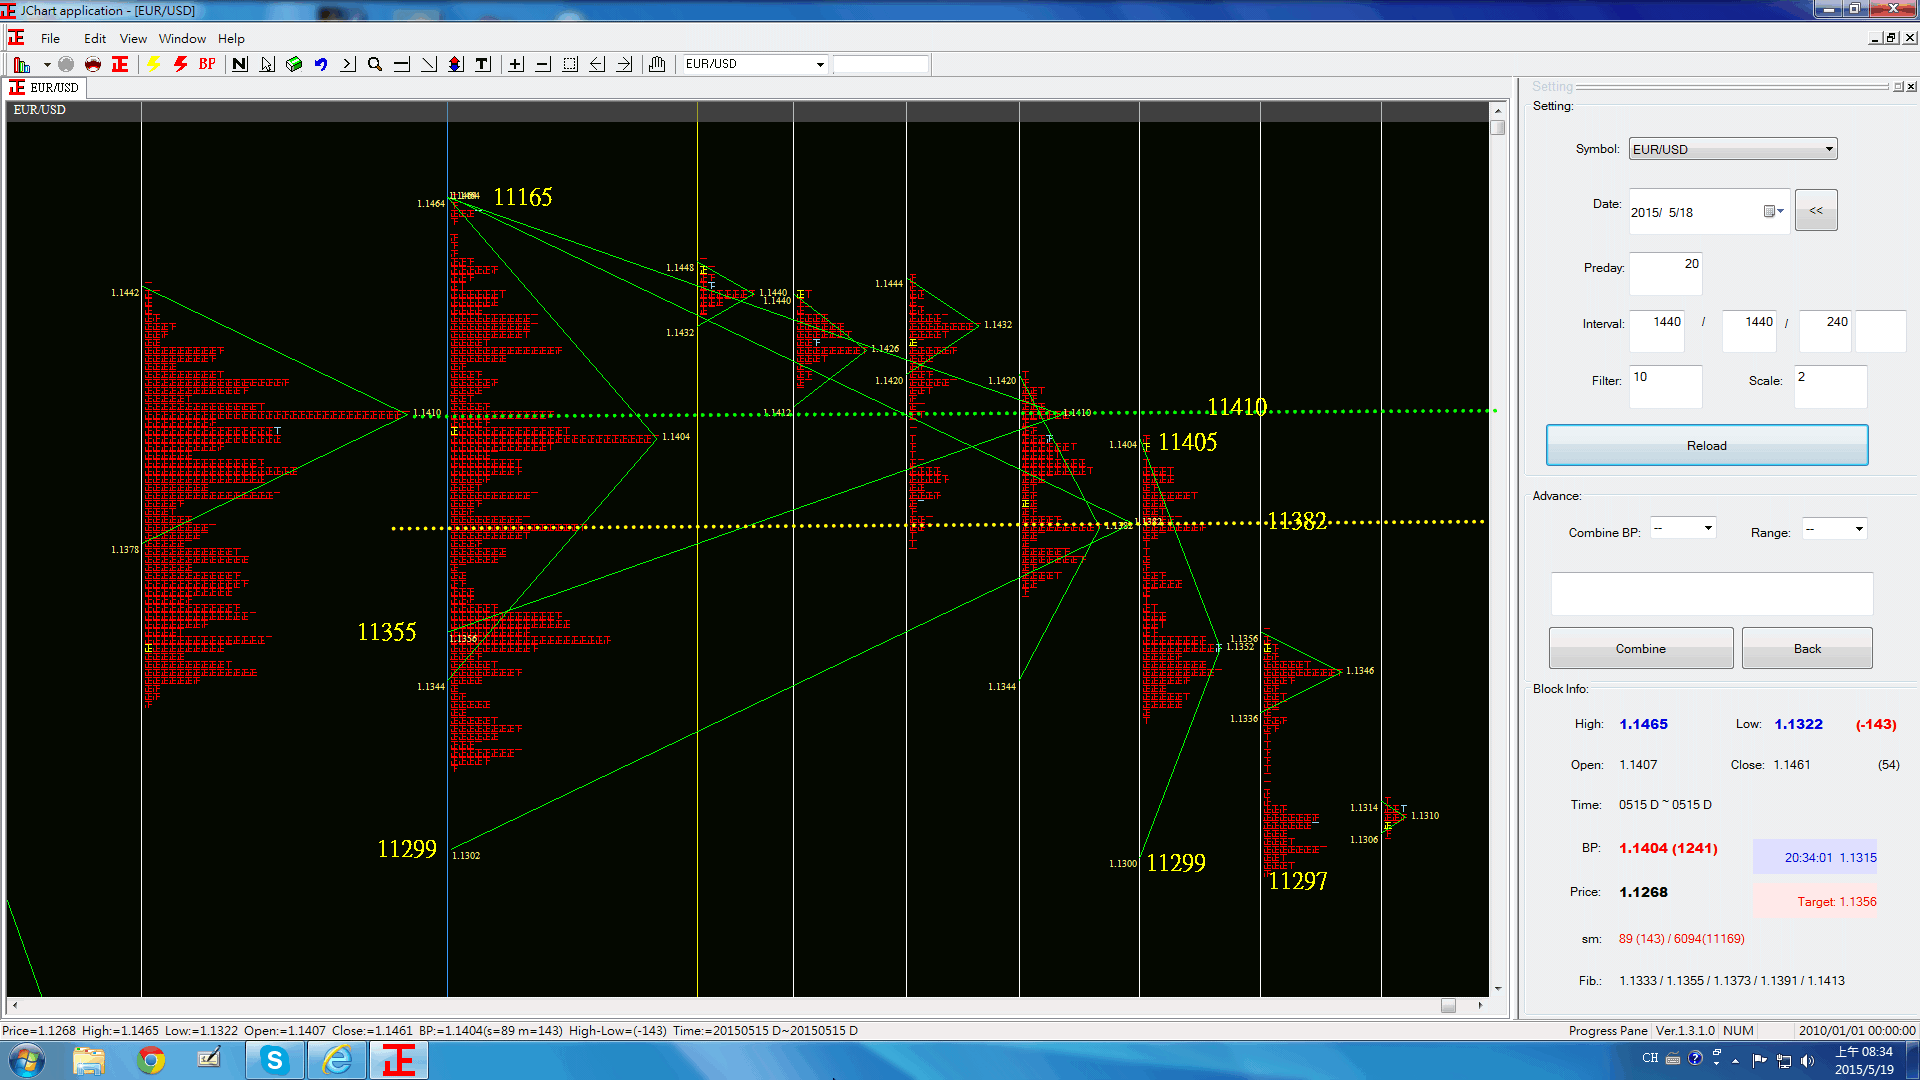This screenshot has height=1080, width=1920.
Task: Click the 11382 yellow level label
Action: coord(1296,521)
